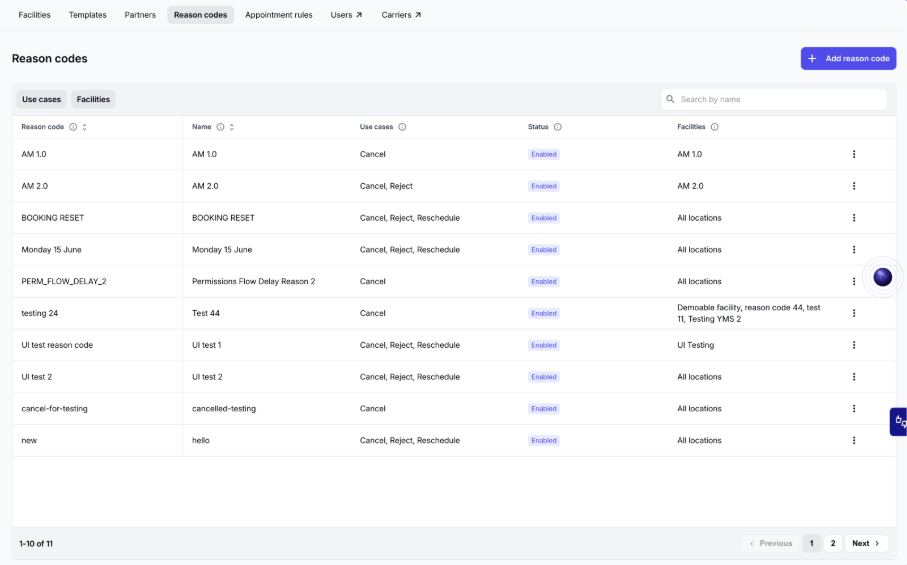Screen dimensions: 907x565
Task: Click the 'Cancel, Reject' use cases cell
Action: (x=386, y=186)
